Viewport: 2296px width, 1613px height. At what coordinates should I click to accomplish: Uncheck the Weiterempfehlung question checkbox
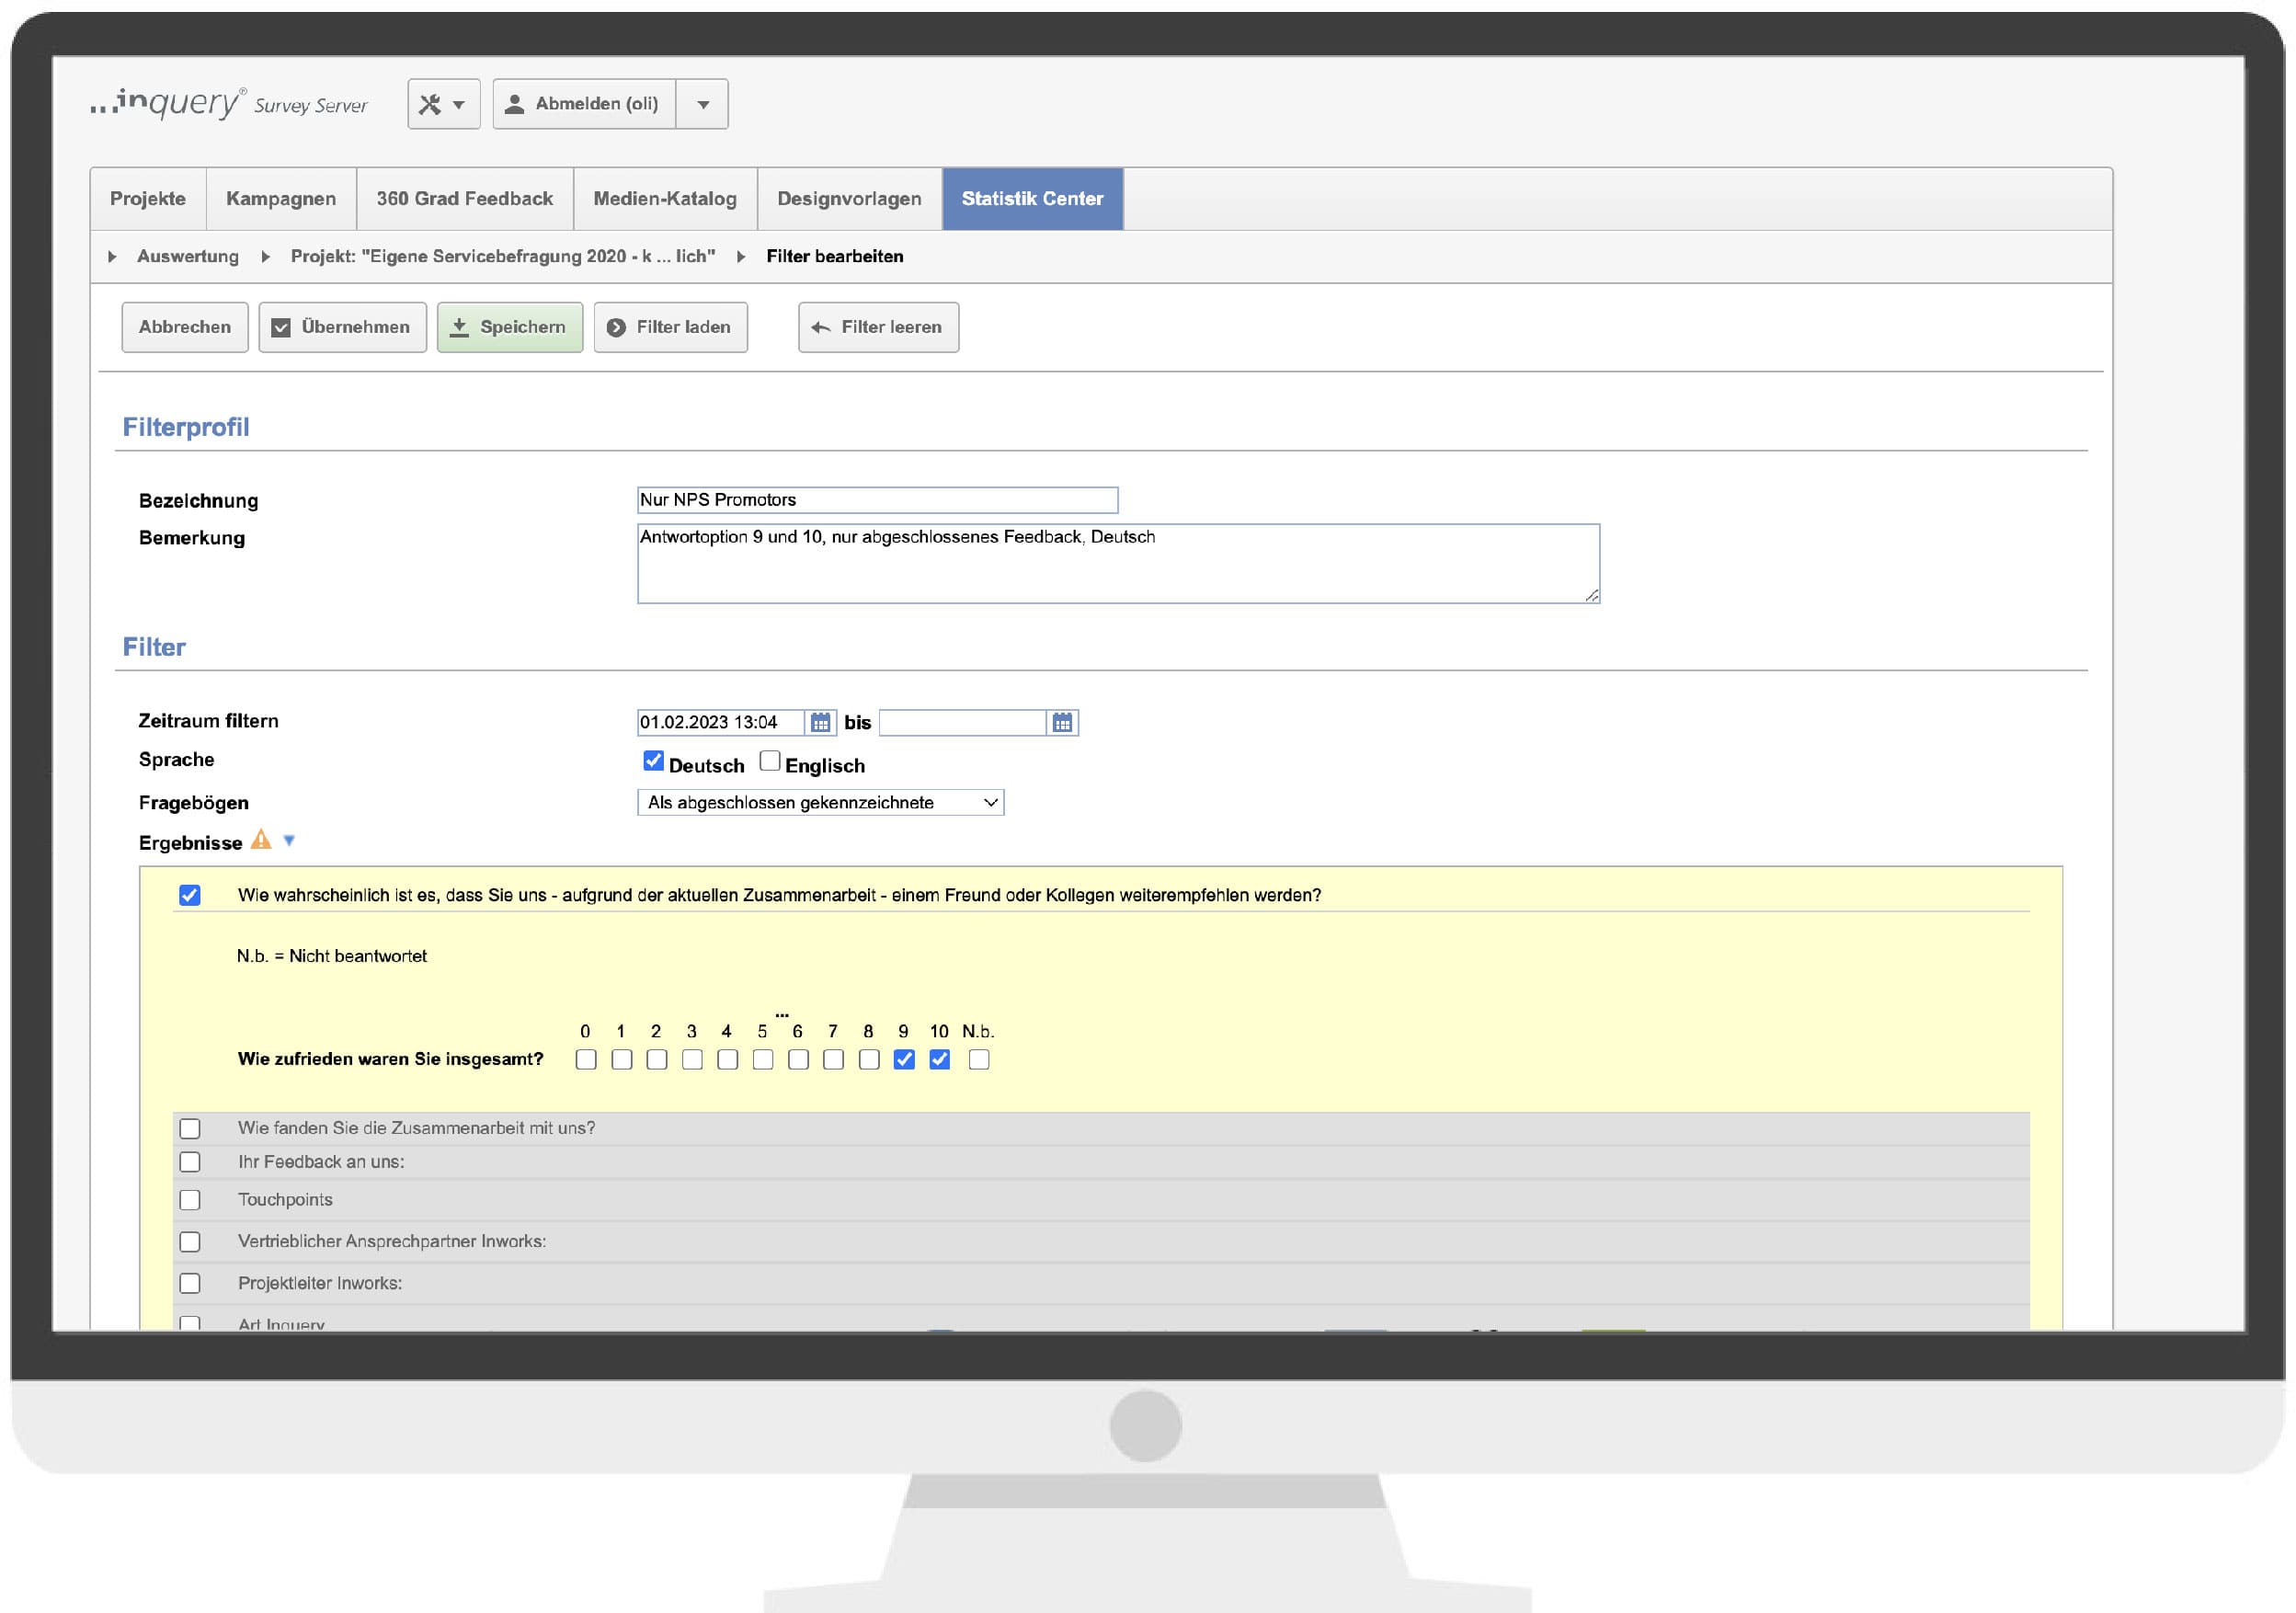[190, 895]
